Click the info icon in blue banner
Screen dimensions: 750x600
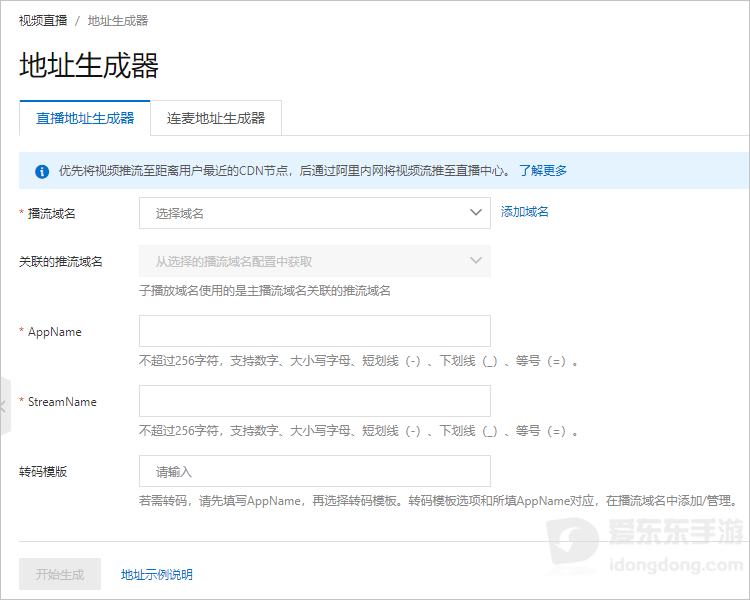[42, 171]
